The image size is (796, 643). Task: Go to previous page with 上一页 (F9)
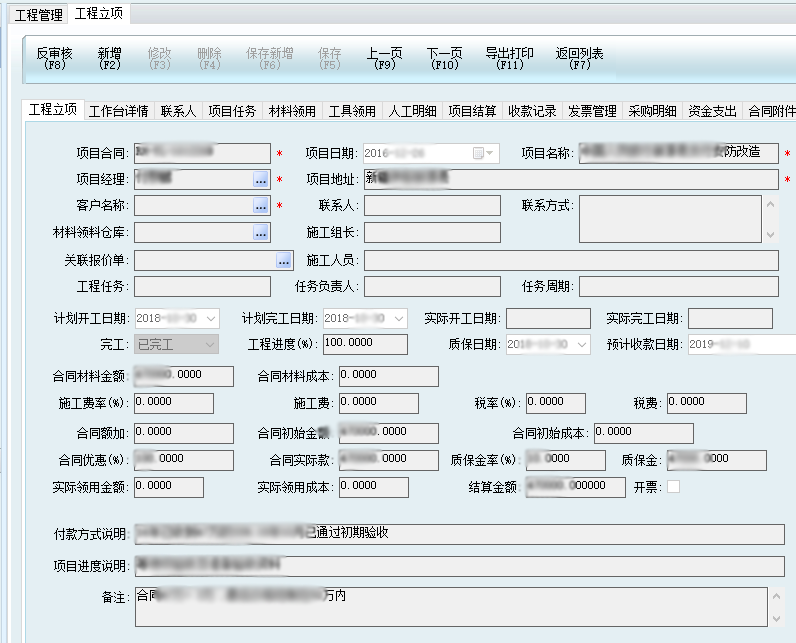385,58
